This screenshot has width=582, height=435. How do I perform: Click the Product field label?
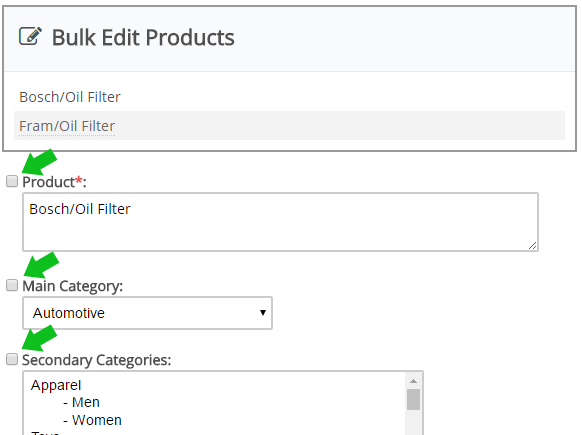tap(54, 182)
